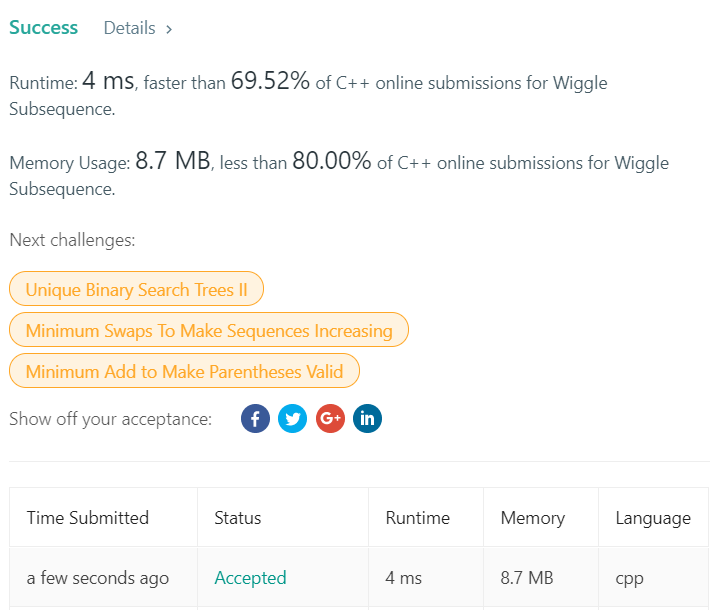
Task: Open Minimum Add to Make Parentheses Valid
Action: tap(184, 372)
